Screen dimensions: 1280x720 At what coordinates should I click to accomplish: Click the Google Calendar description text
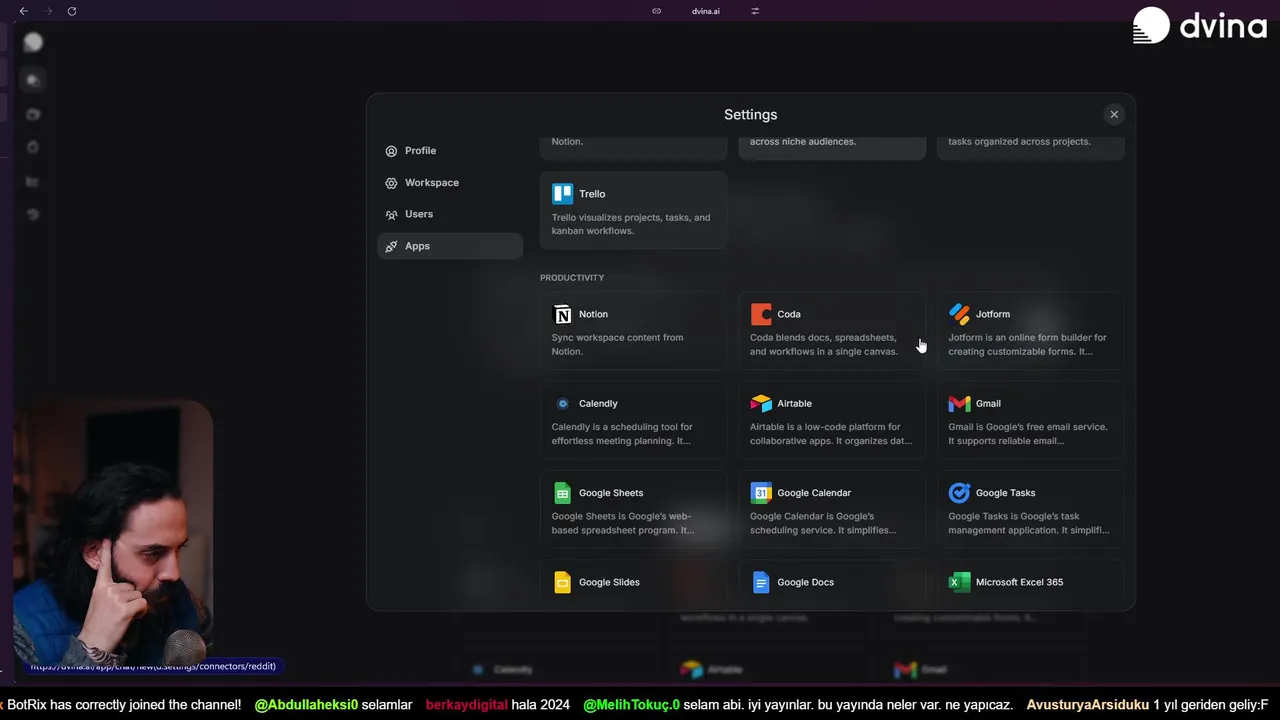(x=823, y=523)
